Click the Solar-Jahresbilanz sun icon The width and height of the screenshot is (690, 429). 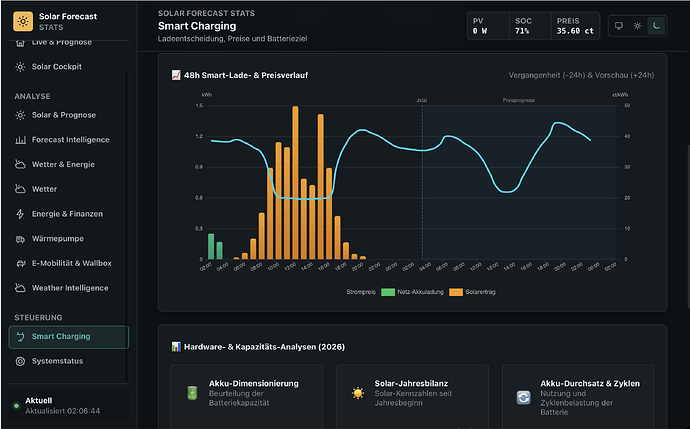358,393
